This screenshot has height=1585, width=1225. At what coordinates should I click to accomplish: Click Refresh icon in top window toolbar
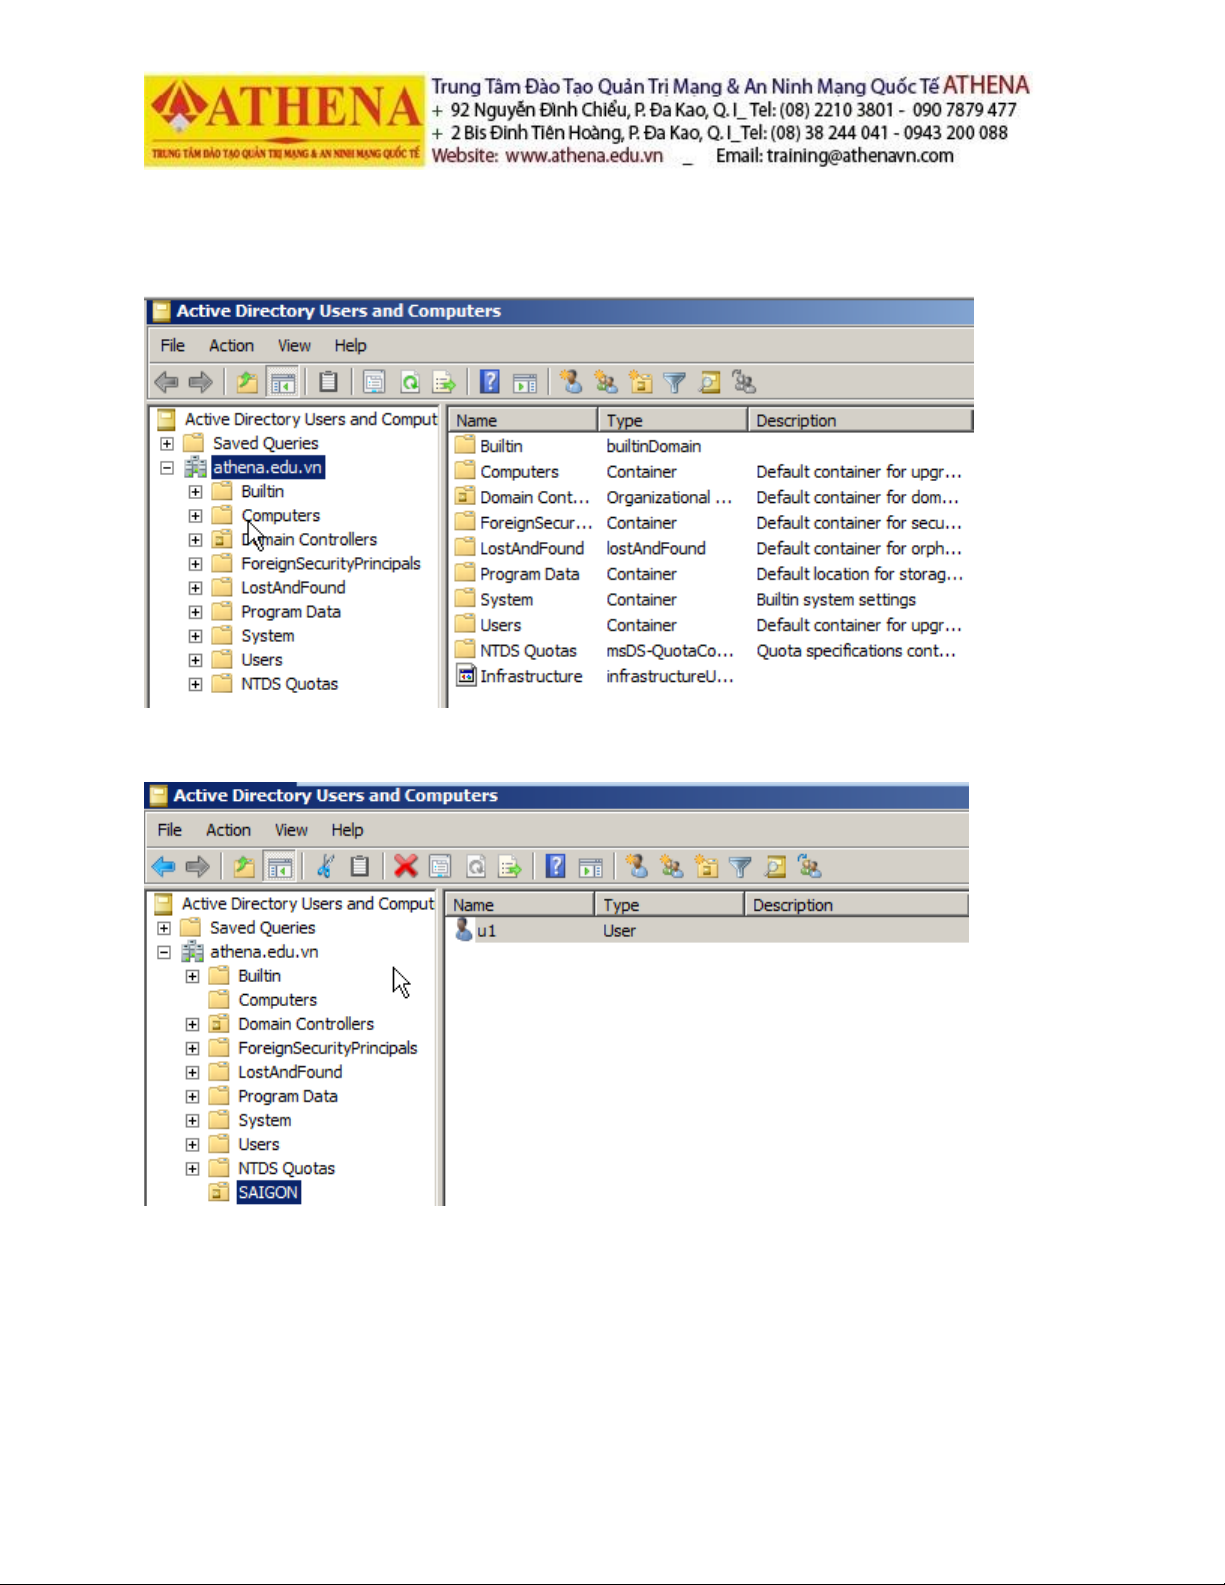[x=410, y=382]
